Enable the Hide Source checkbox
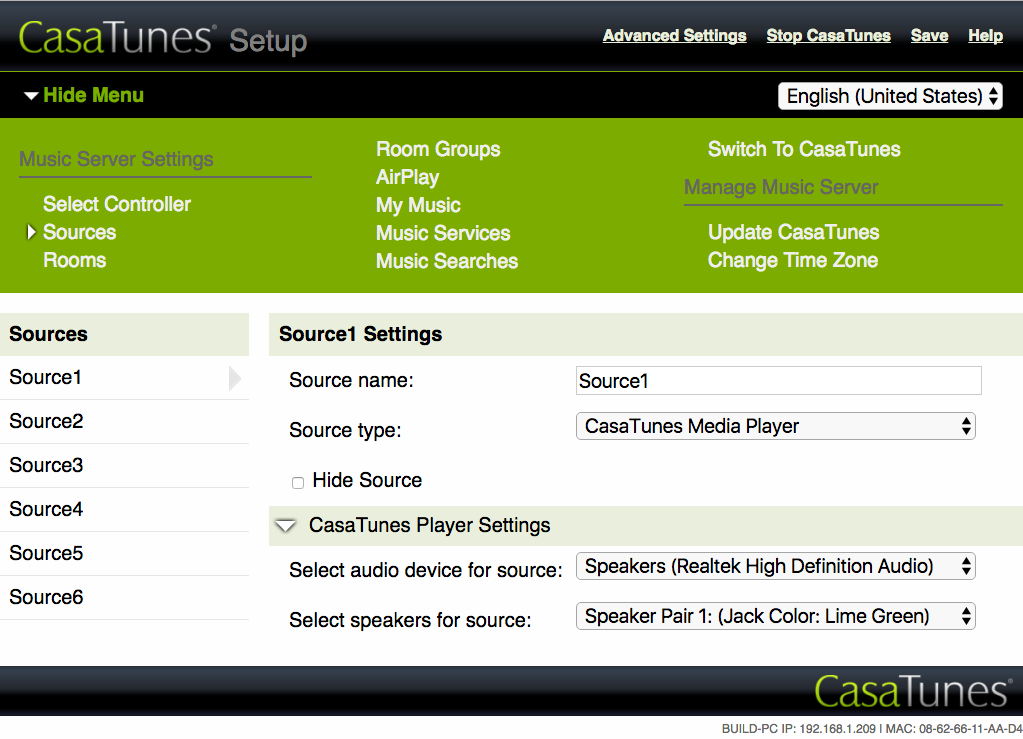 pyautogui.click(x=298, y=482)
